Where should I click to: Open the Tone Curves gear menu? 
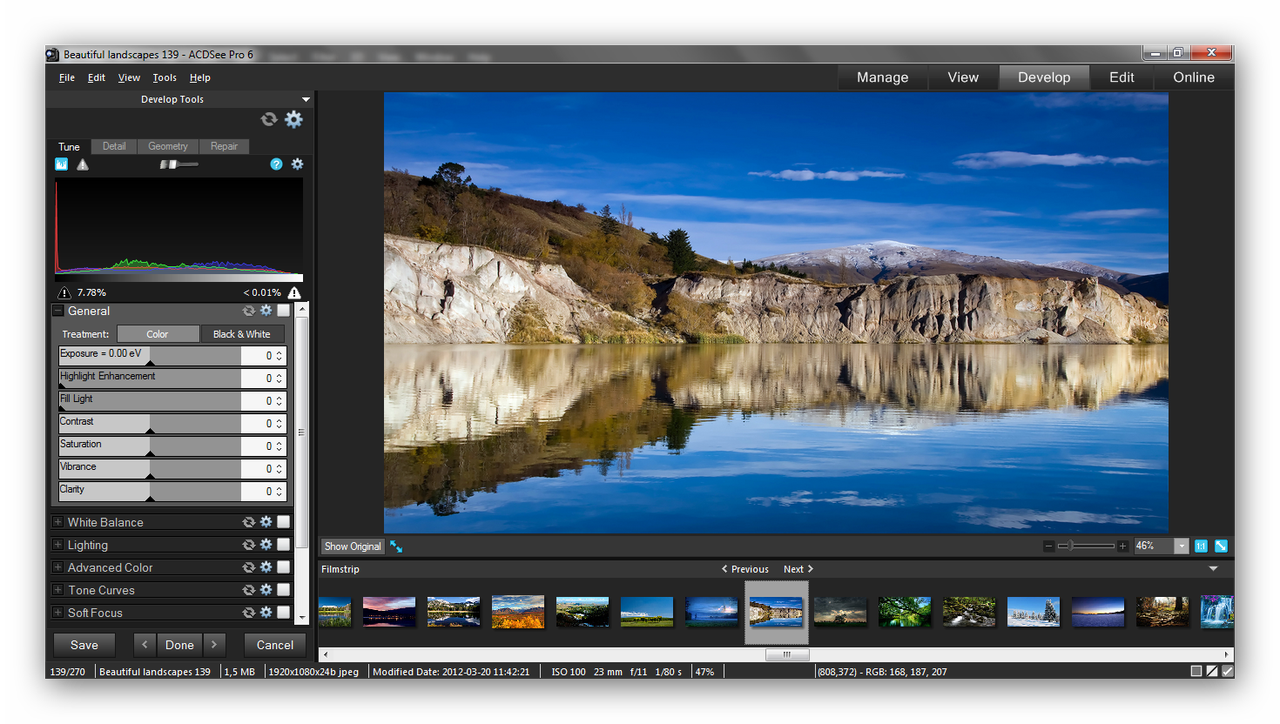coord(266,590)
